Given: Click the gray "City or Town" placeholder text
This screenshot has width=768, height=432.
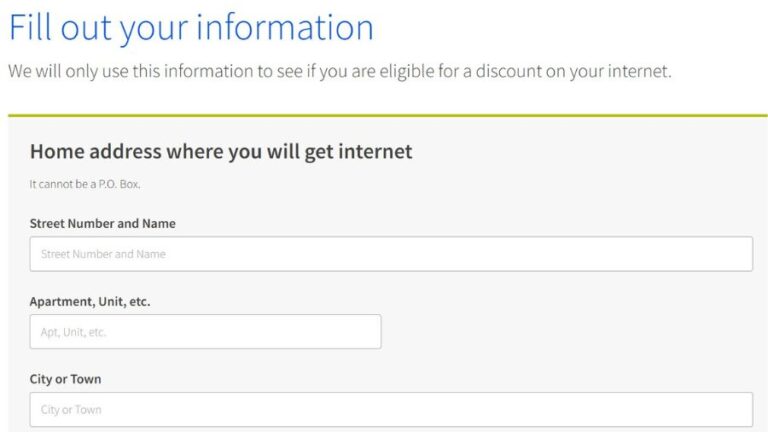Looking at the screenshot, I should pyautogui.click(x=71, y=410).
